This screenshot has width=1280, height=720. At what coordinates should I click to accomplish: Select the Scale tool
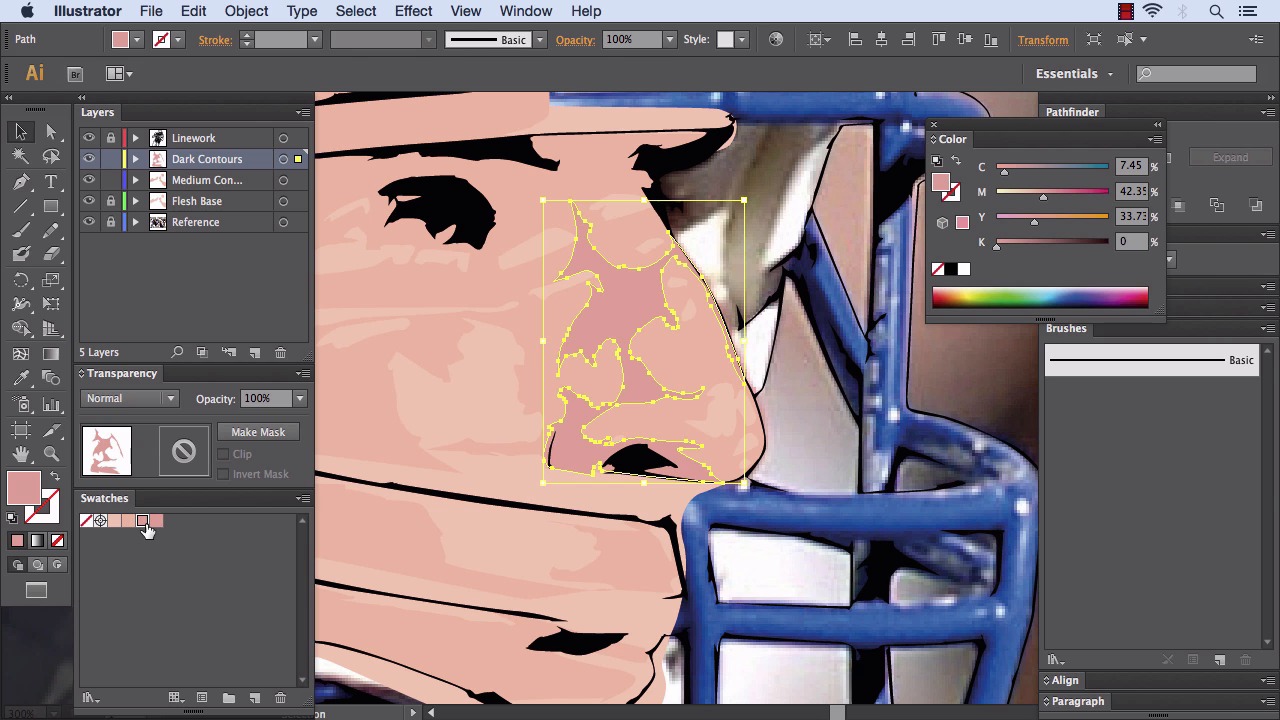pos(52,280)
